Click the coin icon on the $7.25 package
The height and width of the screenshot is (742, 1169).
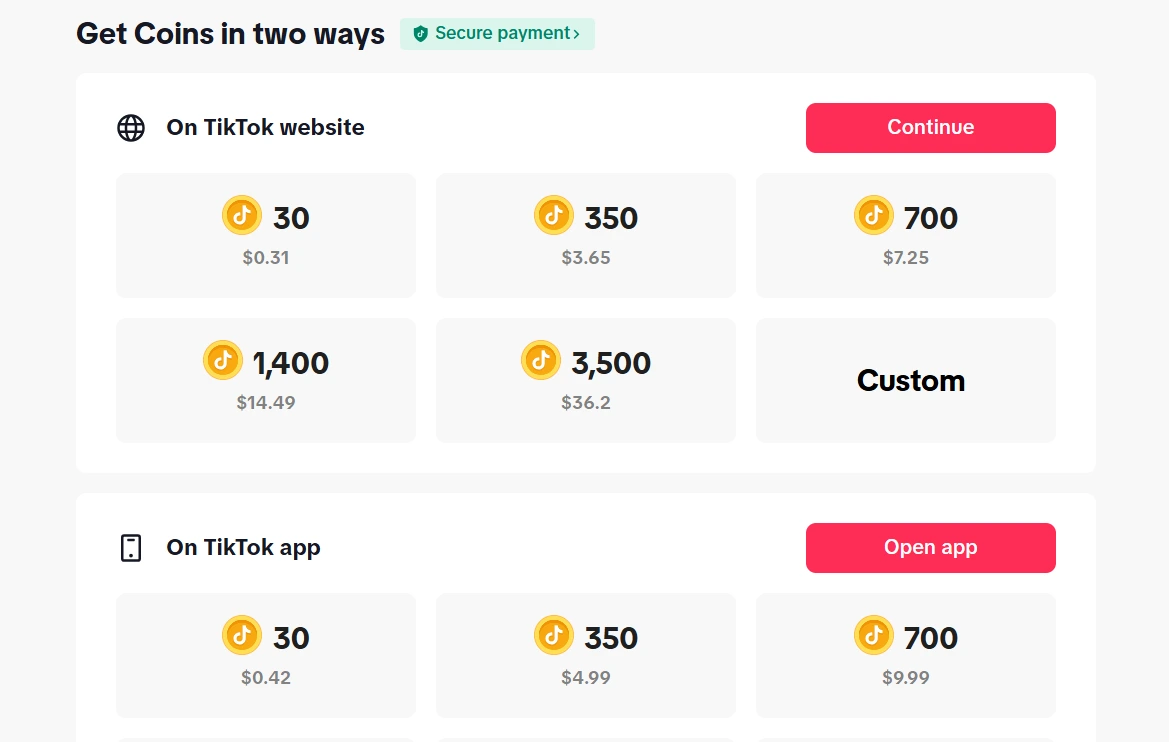tap(874, 216)
